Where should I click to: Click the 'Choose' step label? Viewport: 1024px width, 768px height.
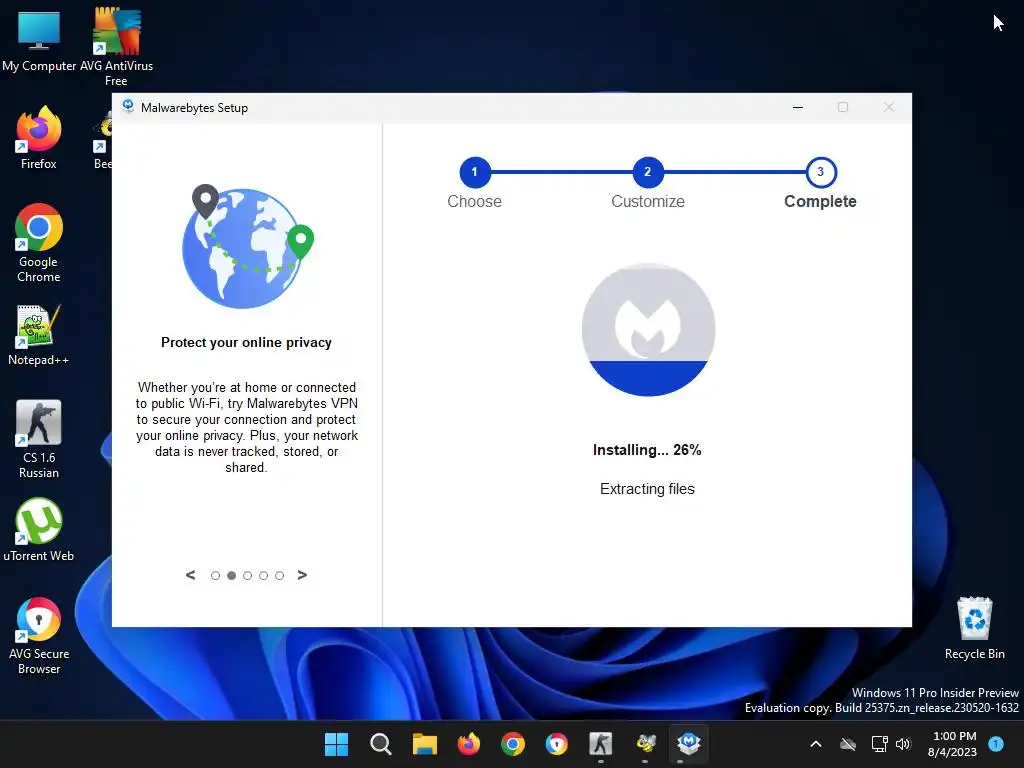click(x=475, y=201)
